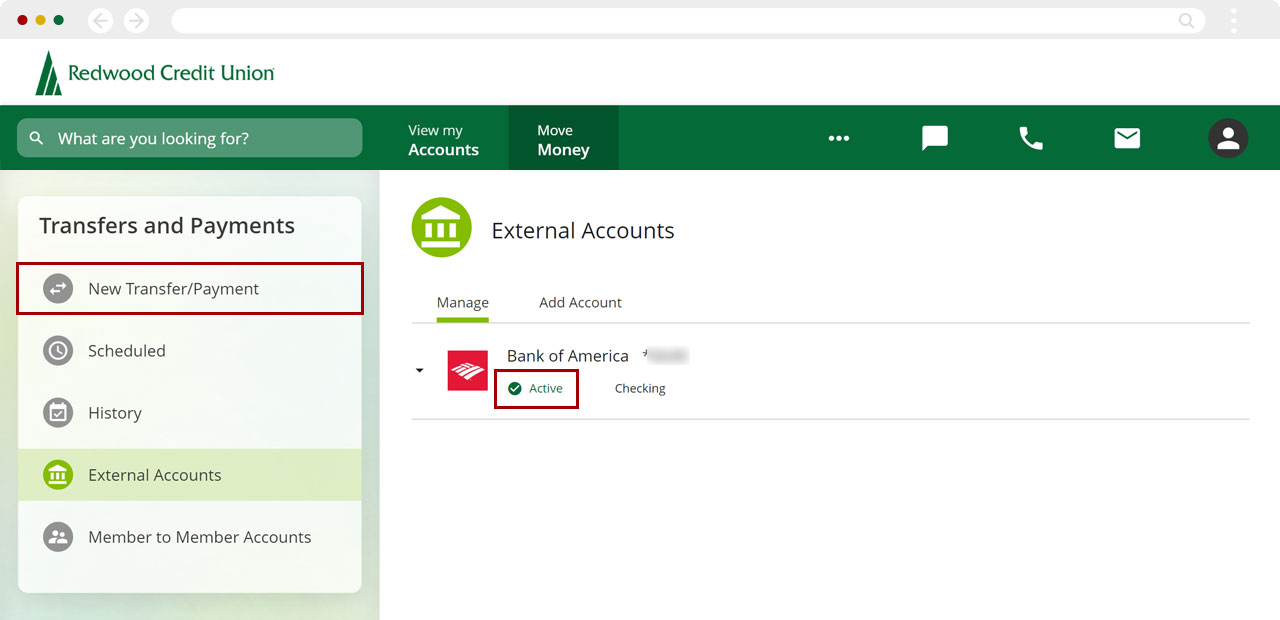Click the green External Accounts header icon
The image size is (1280, 620).
tap(441, 228)
